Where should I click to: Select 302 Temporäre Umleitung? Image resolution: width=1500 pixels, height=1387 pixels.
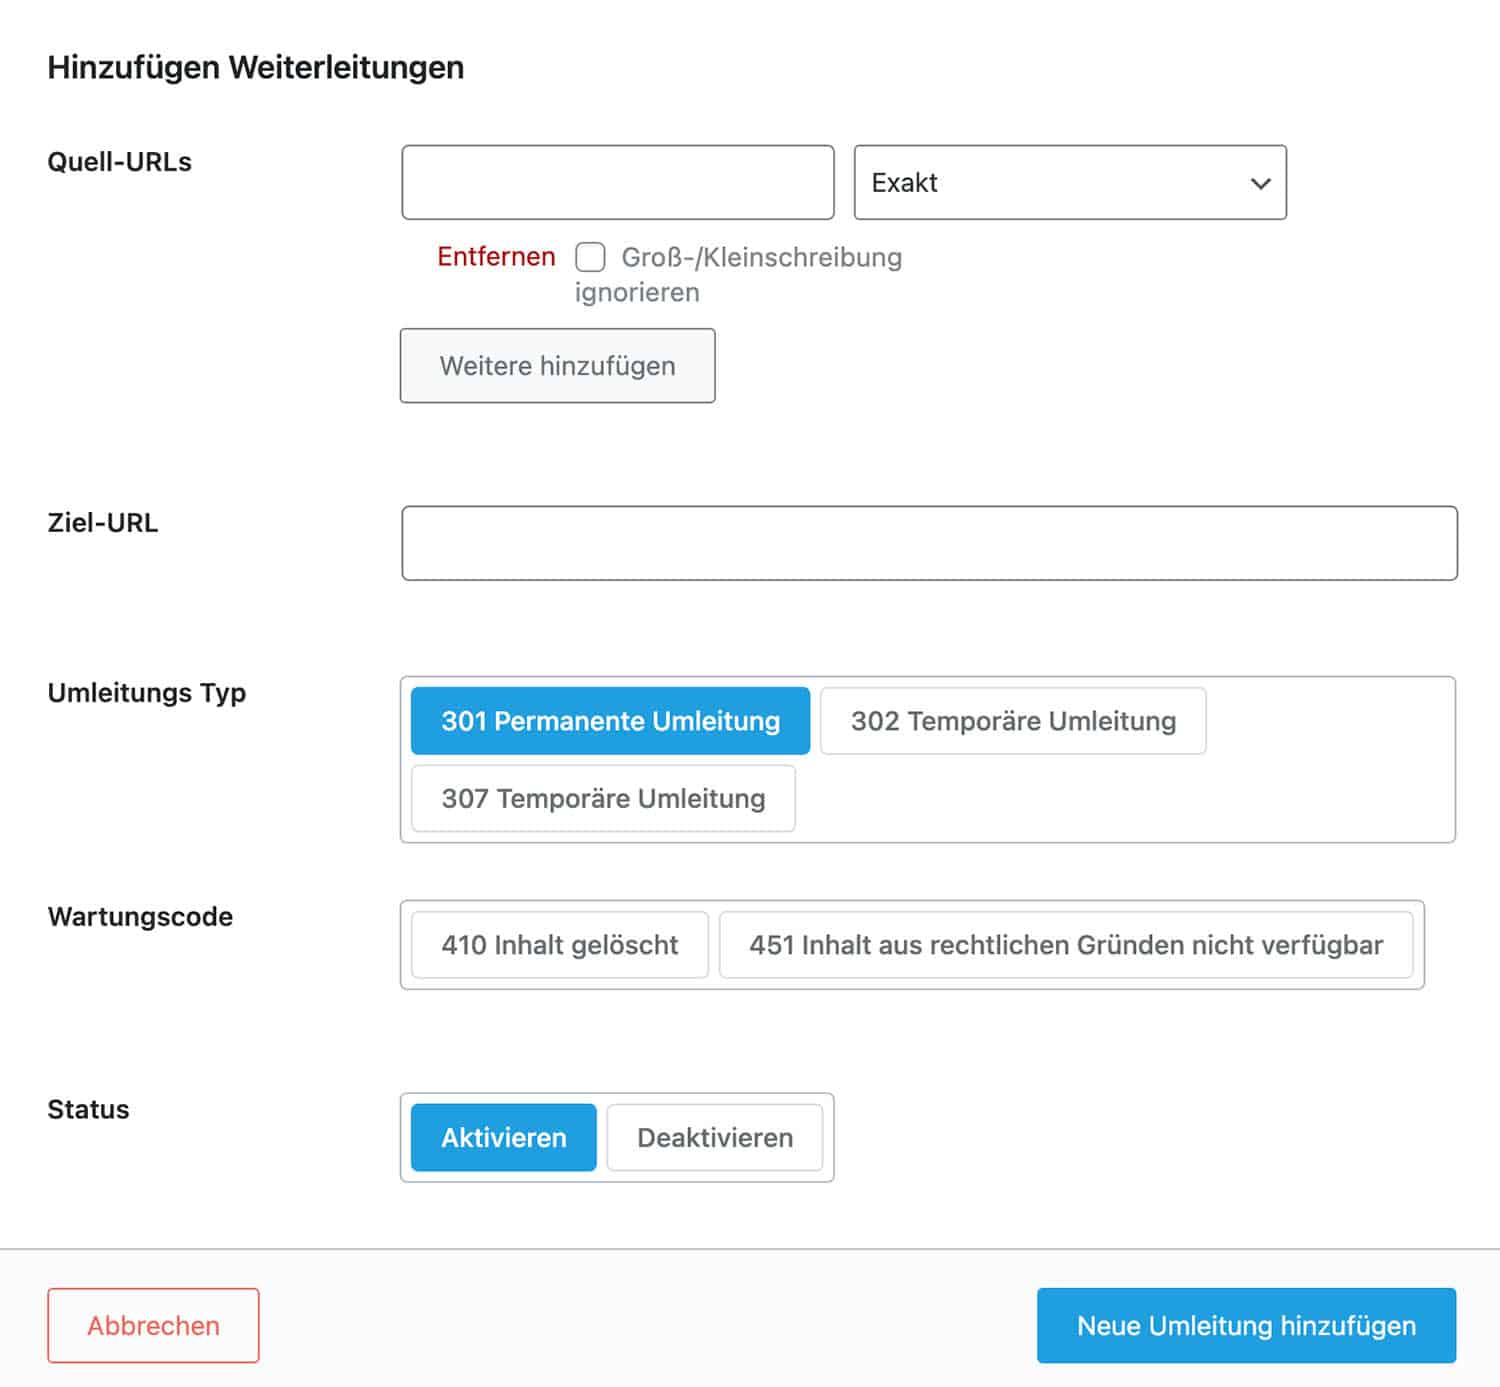tap(1013, 721)
